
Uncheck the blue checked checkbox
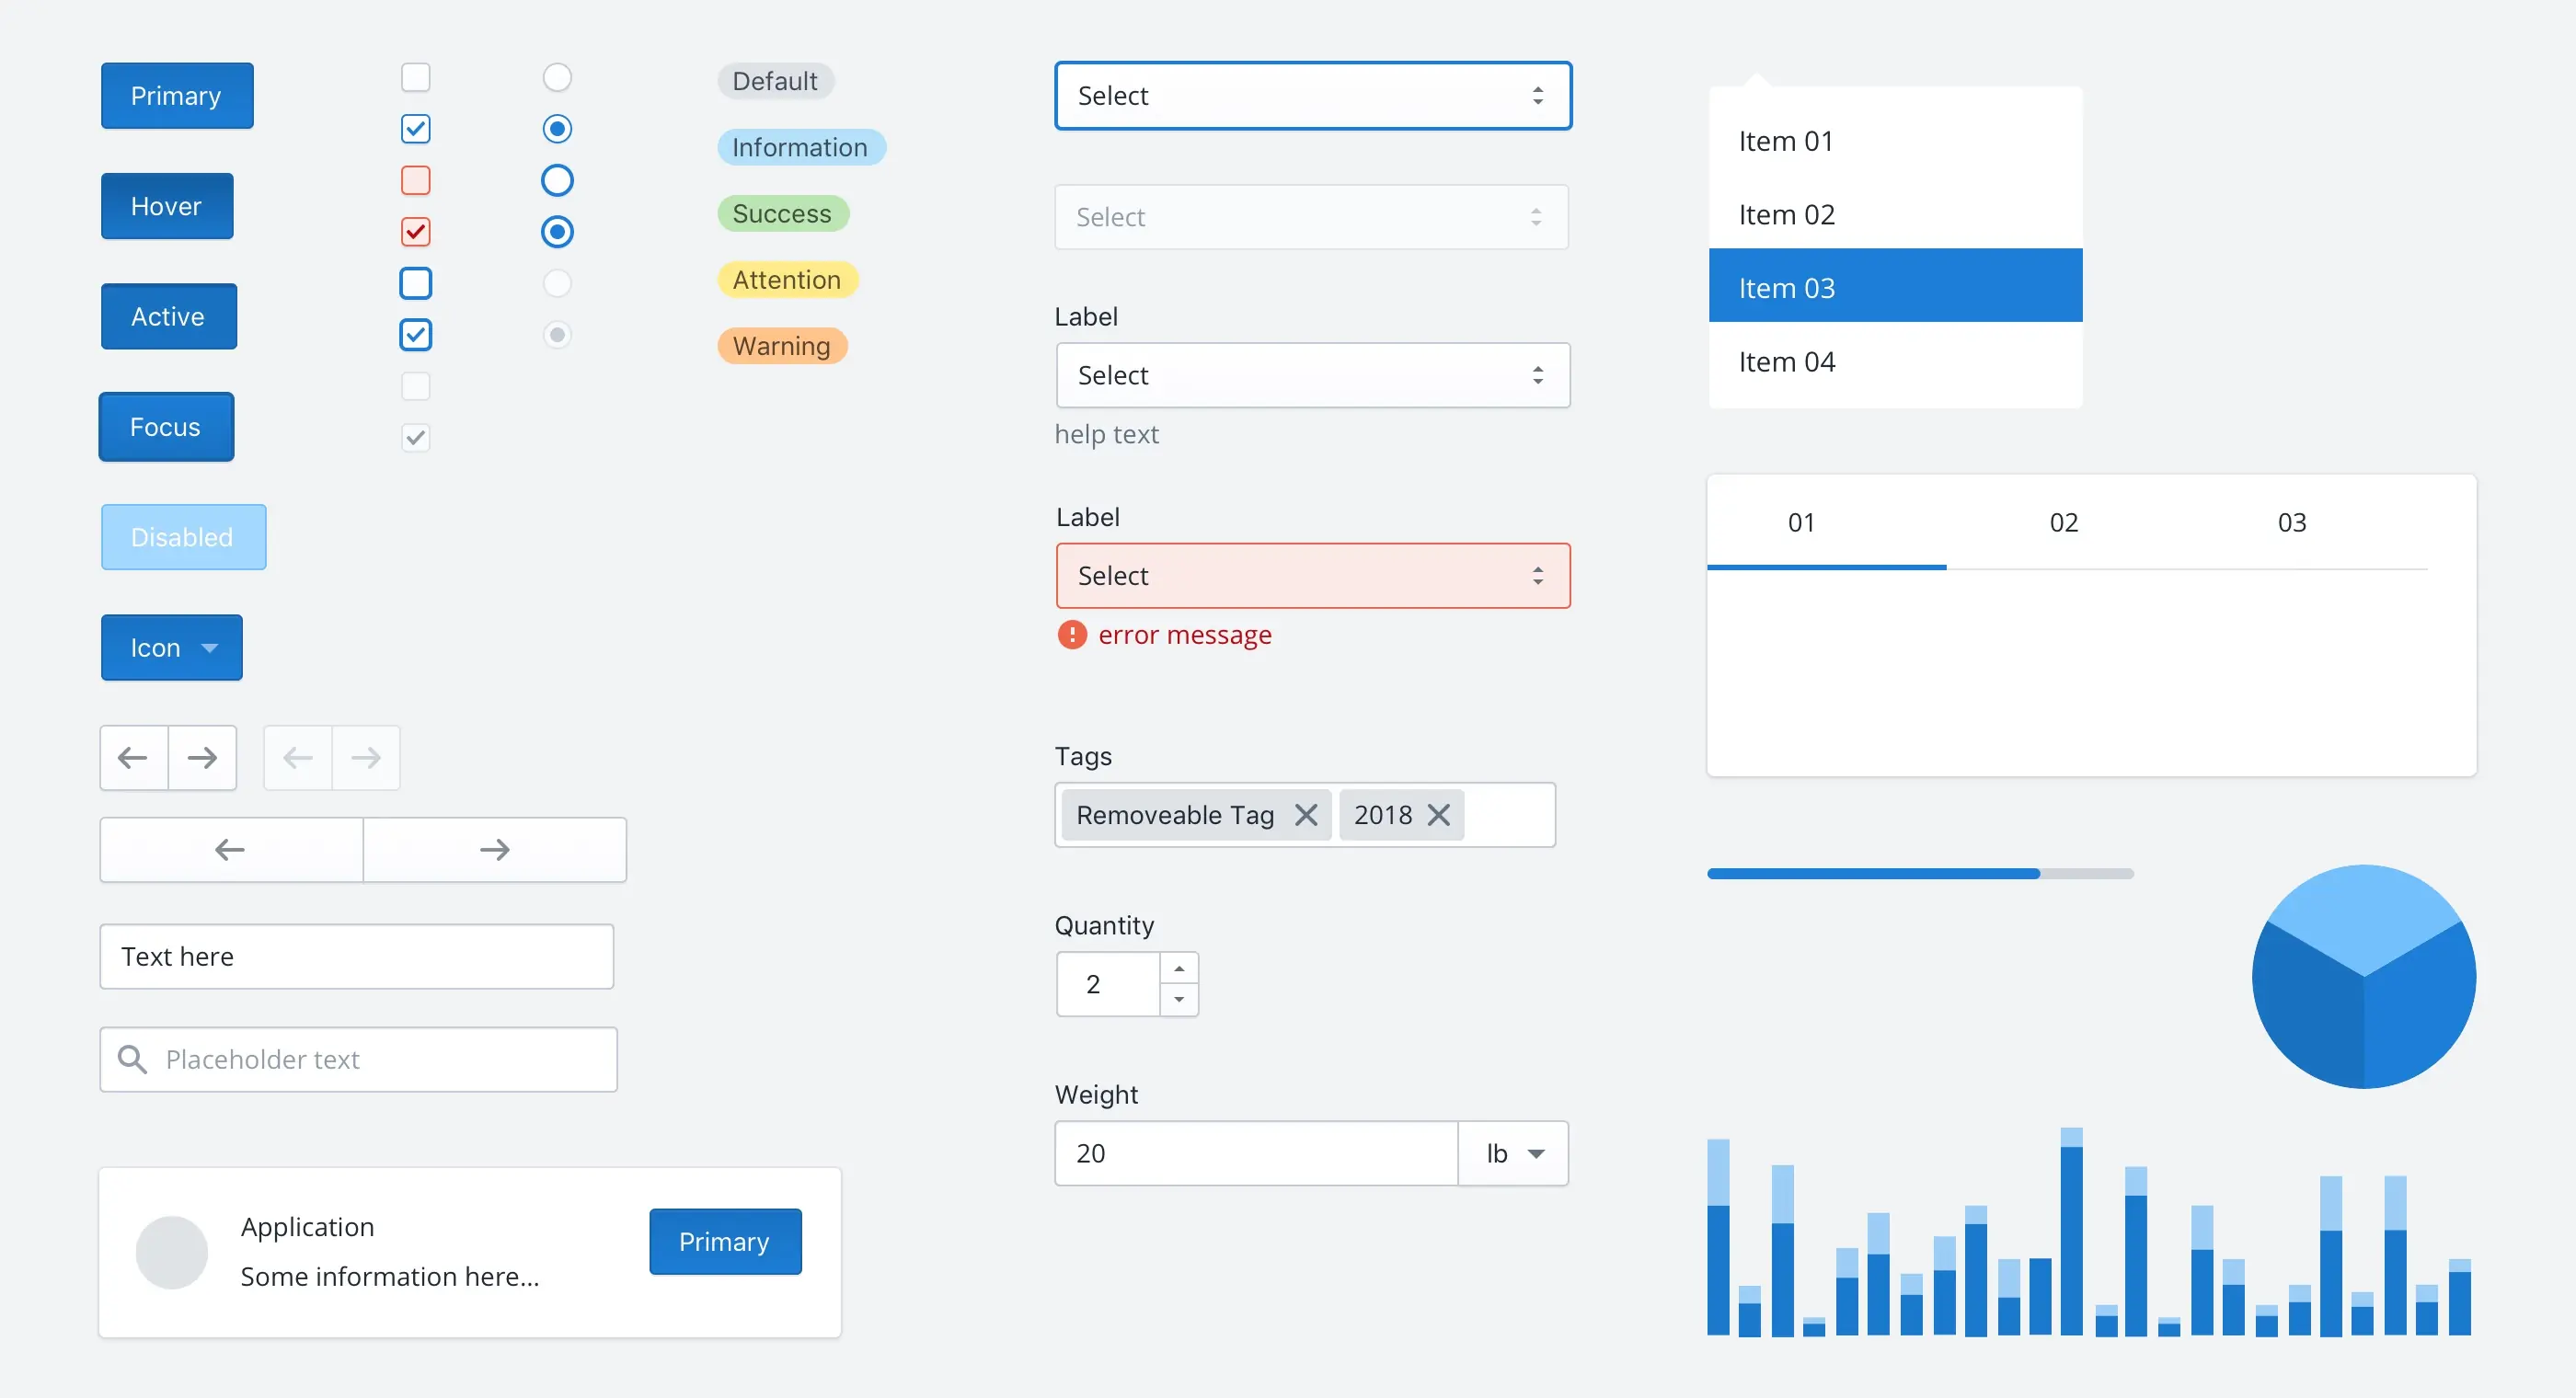point(416,128)
